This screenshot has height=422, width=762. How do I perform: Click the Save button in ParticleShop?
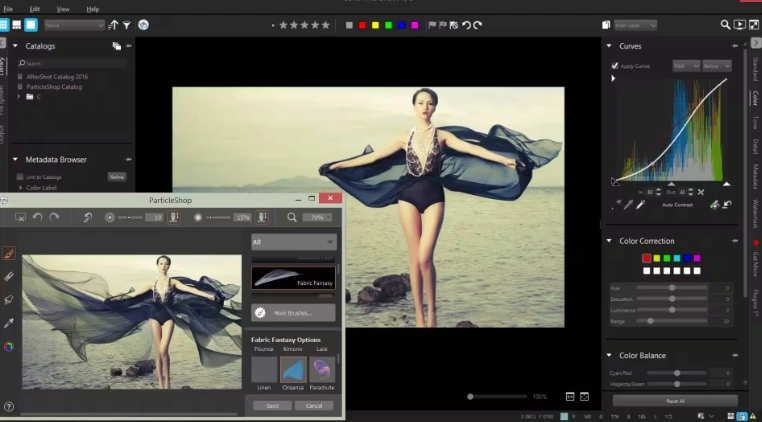273,405
